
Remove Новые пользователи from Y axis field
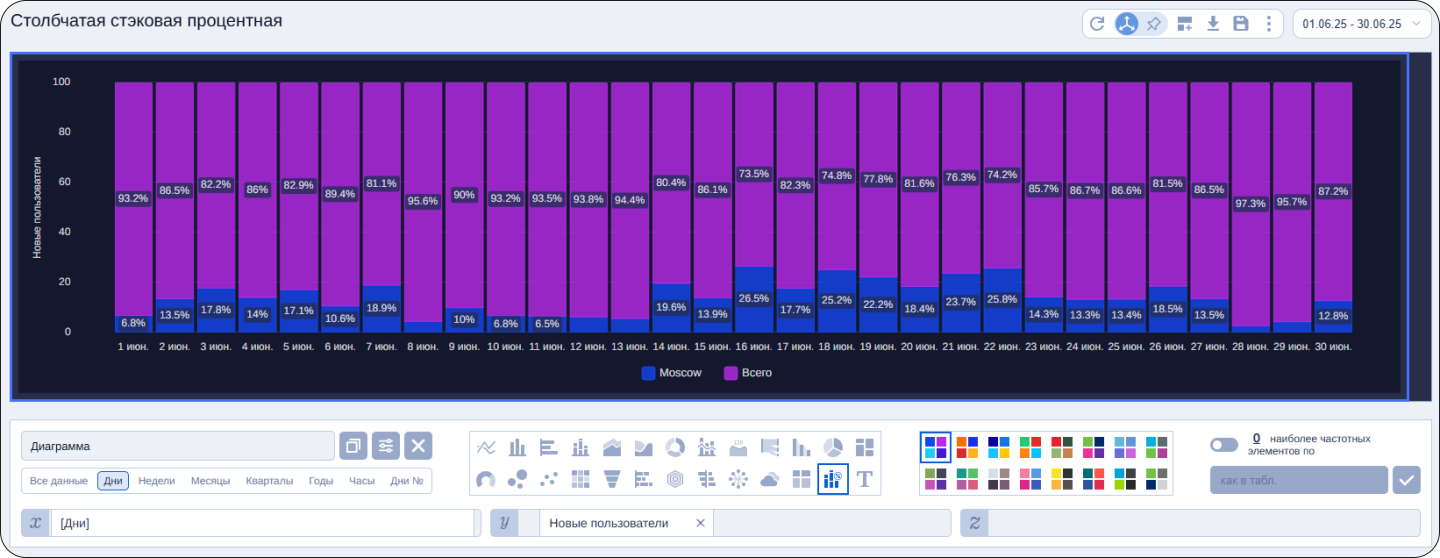coord(700,523)
